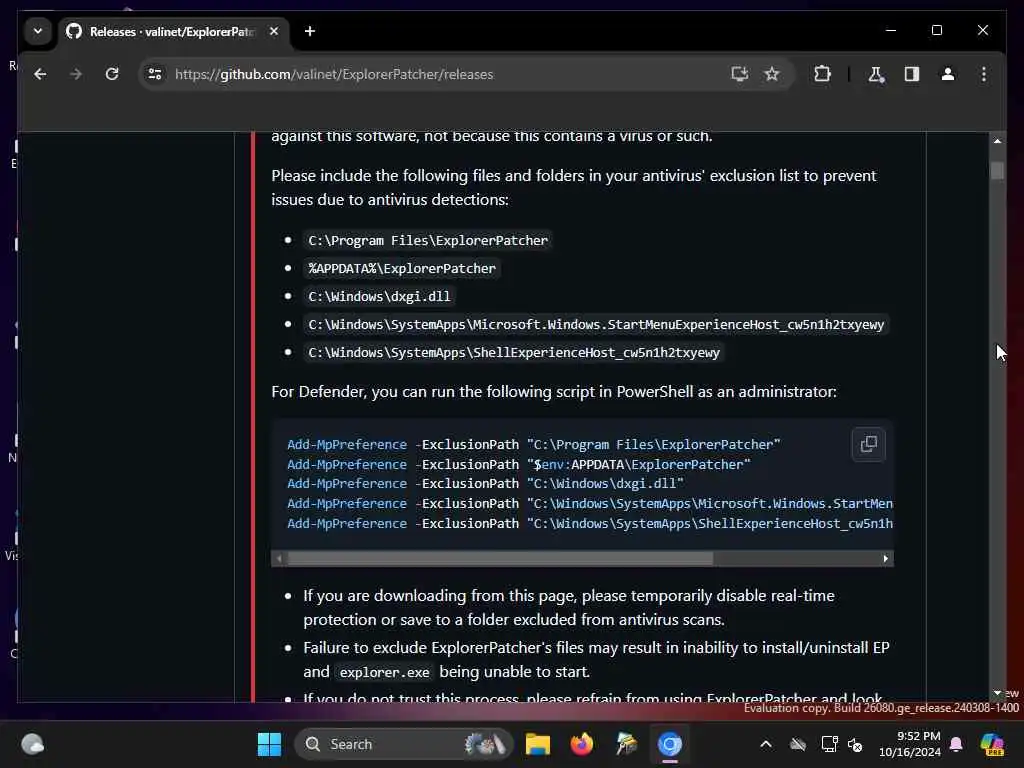Reload the GitHub releases page
The width and height of the screenshot is (1024, 768).
(112, 74)
